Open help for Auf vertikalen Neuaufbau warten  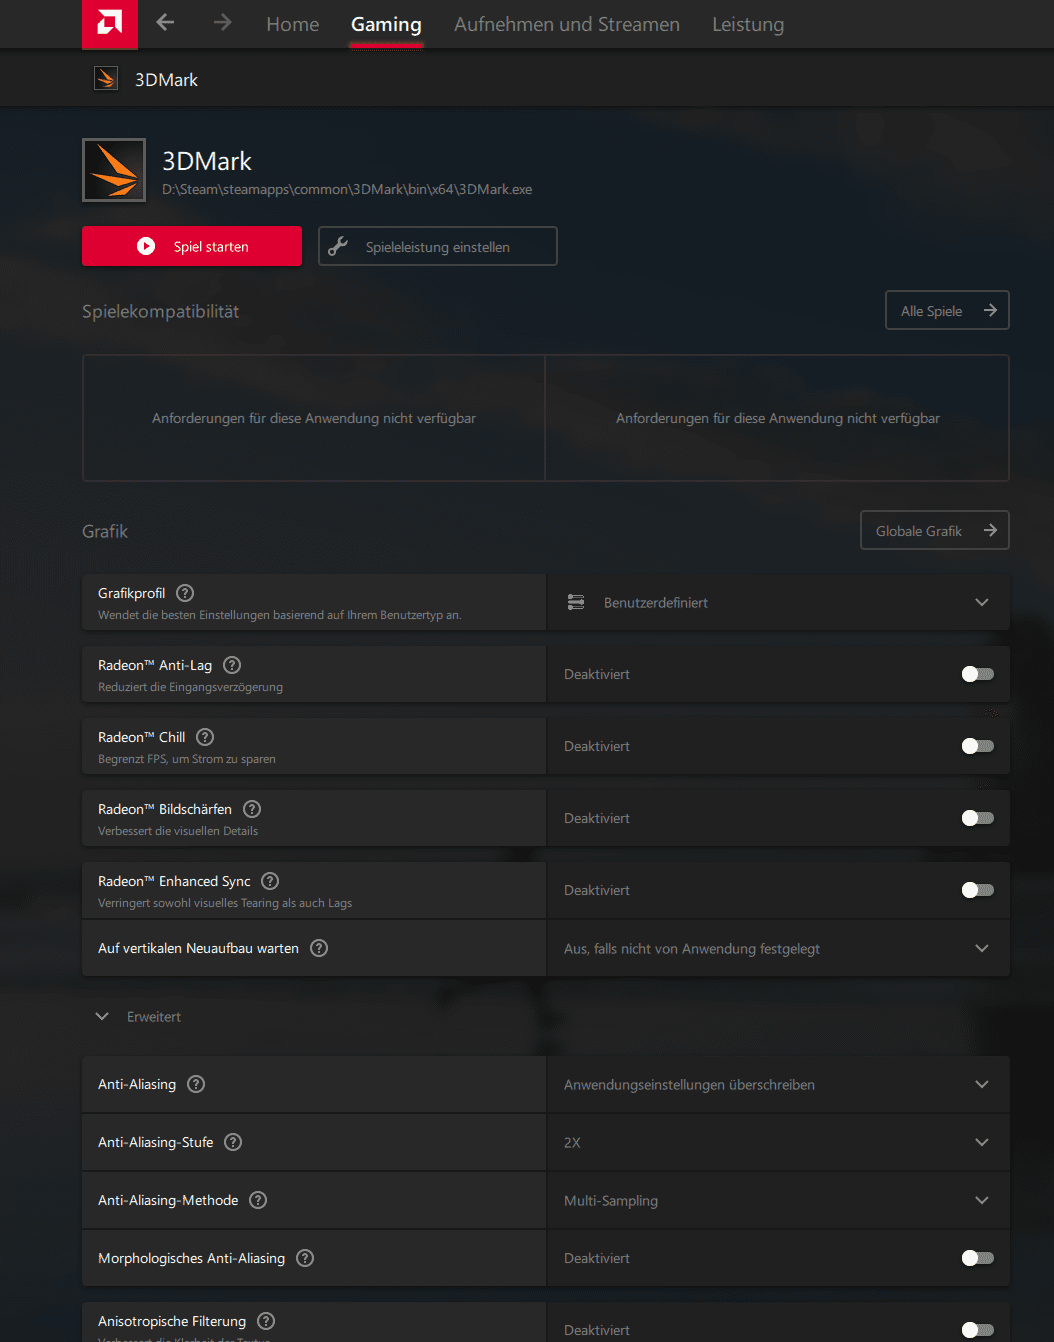click(319, 948)
